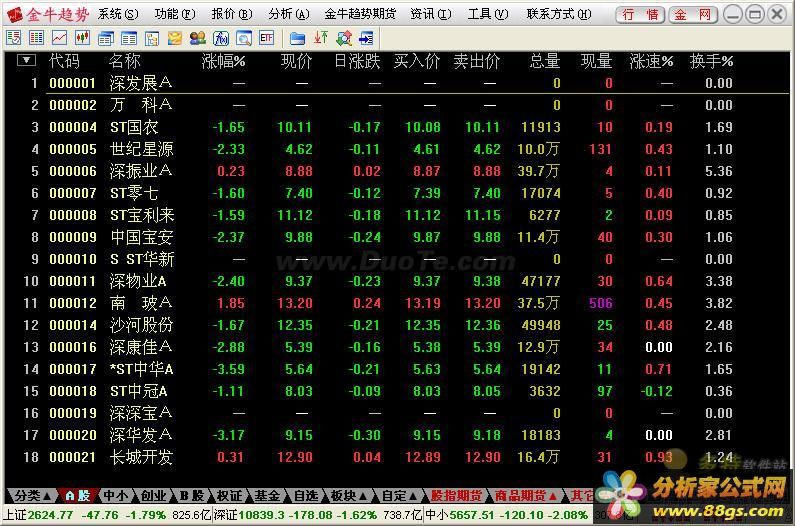Click the 行情 button in title bar
Viewport: 795px width, 526px height.
click(640, 14)
